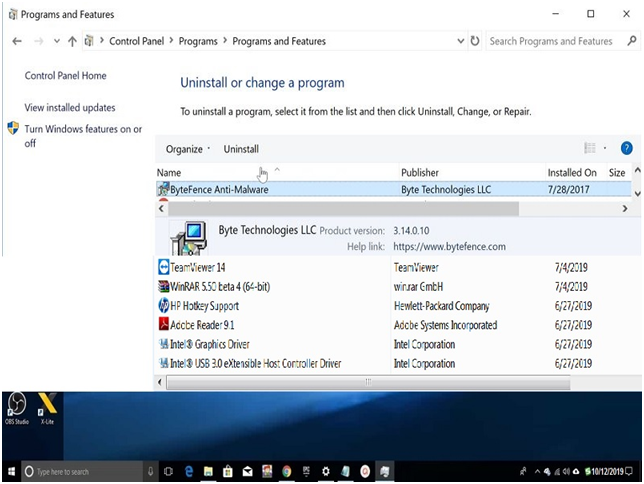Open Turn Windows features on or off

(83, 136)
